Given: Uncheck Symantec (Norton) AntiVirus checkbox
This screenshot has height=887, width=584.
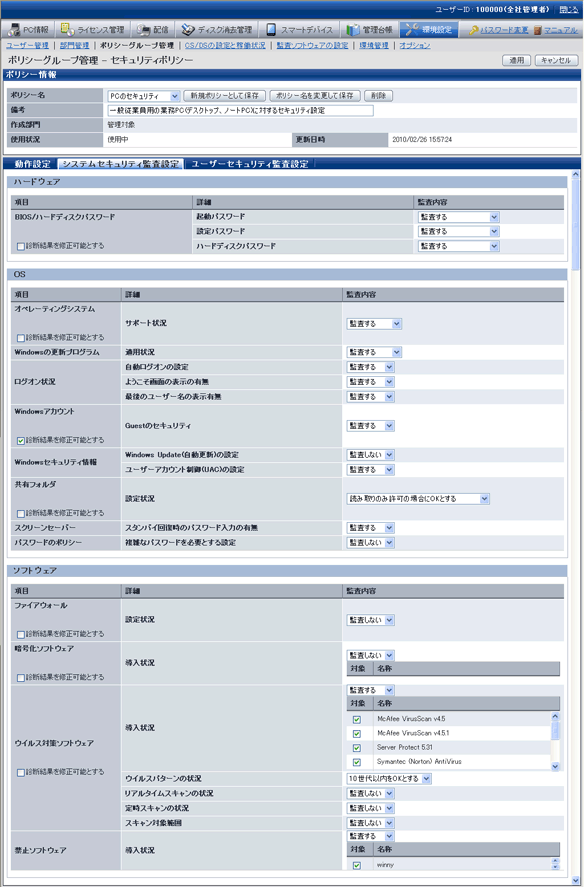Looking at the screenshot, I should [x=357, y=763].
